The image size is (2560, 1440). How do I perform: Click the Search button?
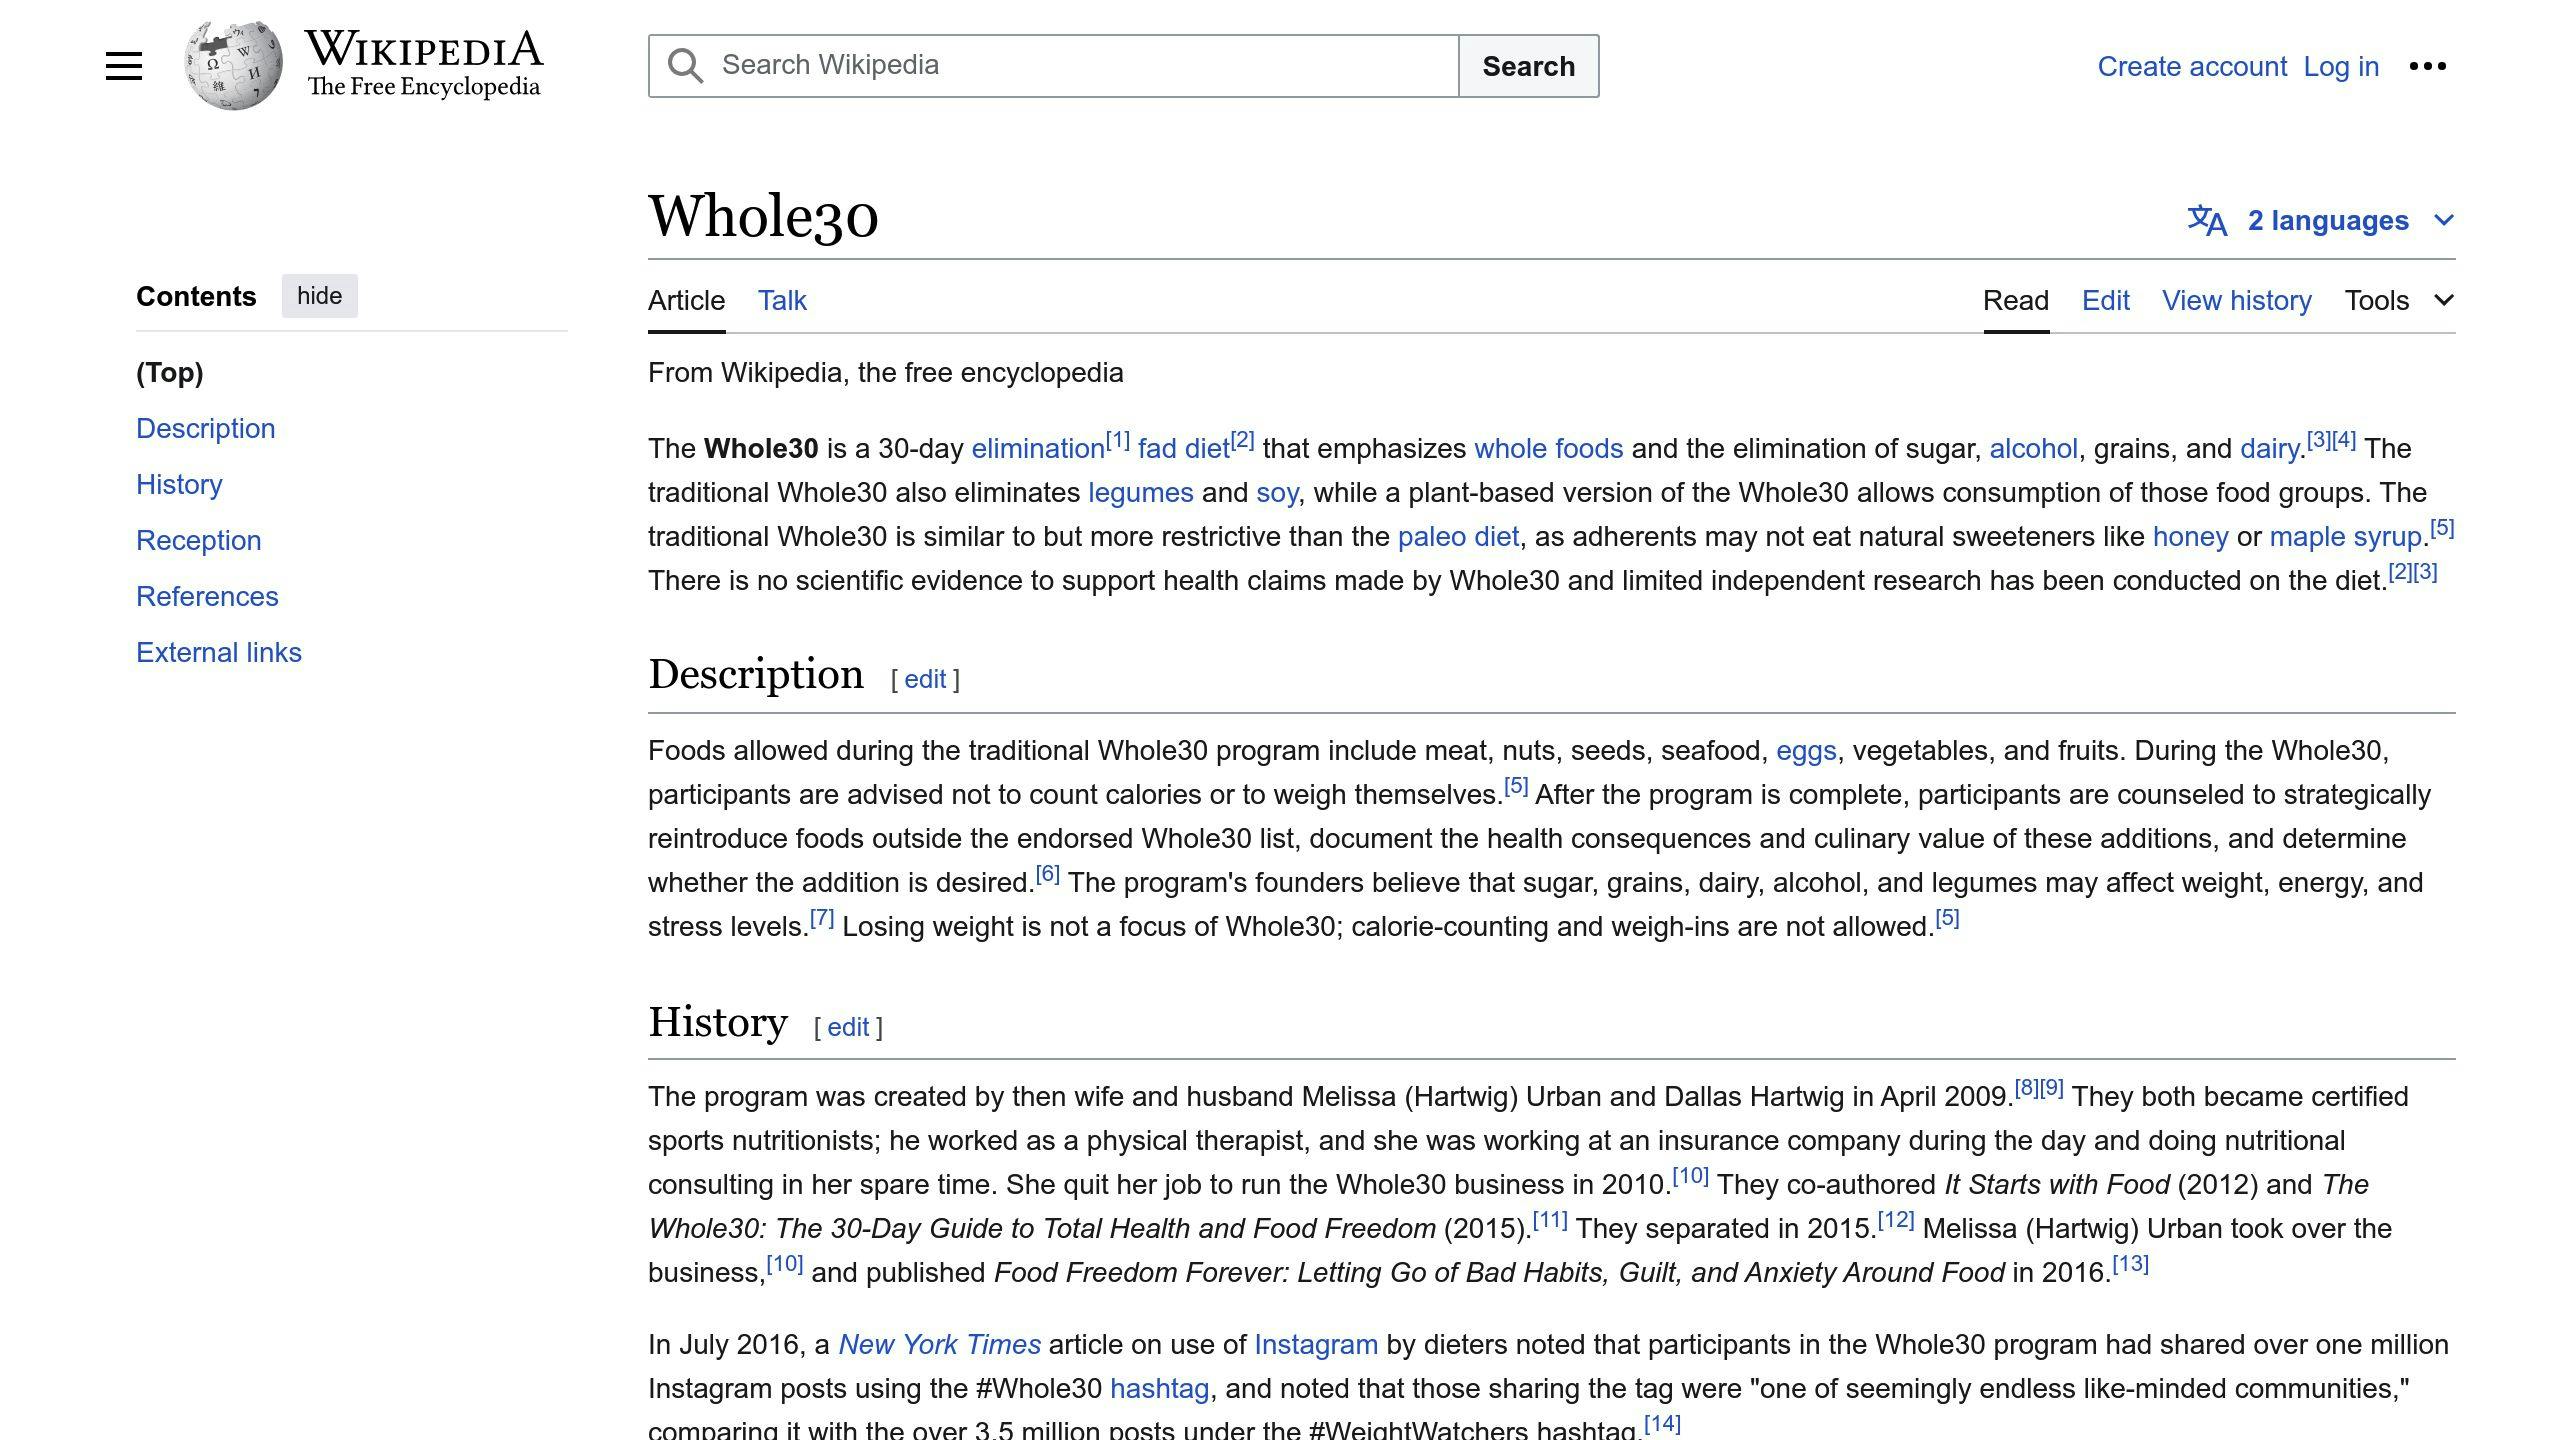pos(1528,66)
